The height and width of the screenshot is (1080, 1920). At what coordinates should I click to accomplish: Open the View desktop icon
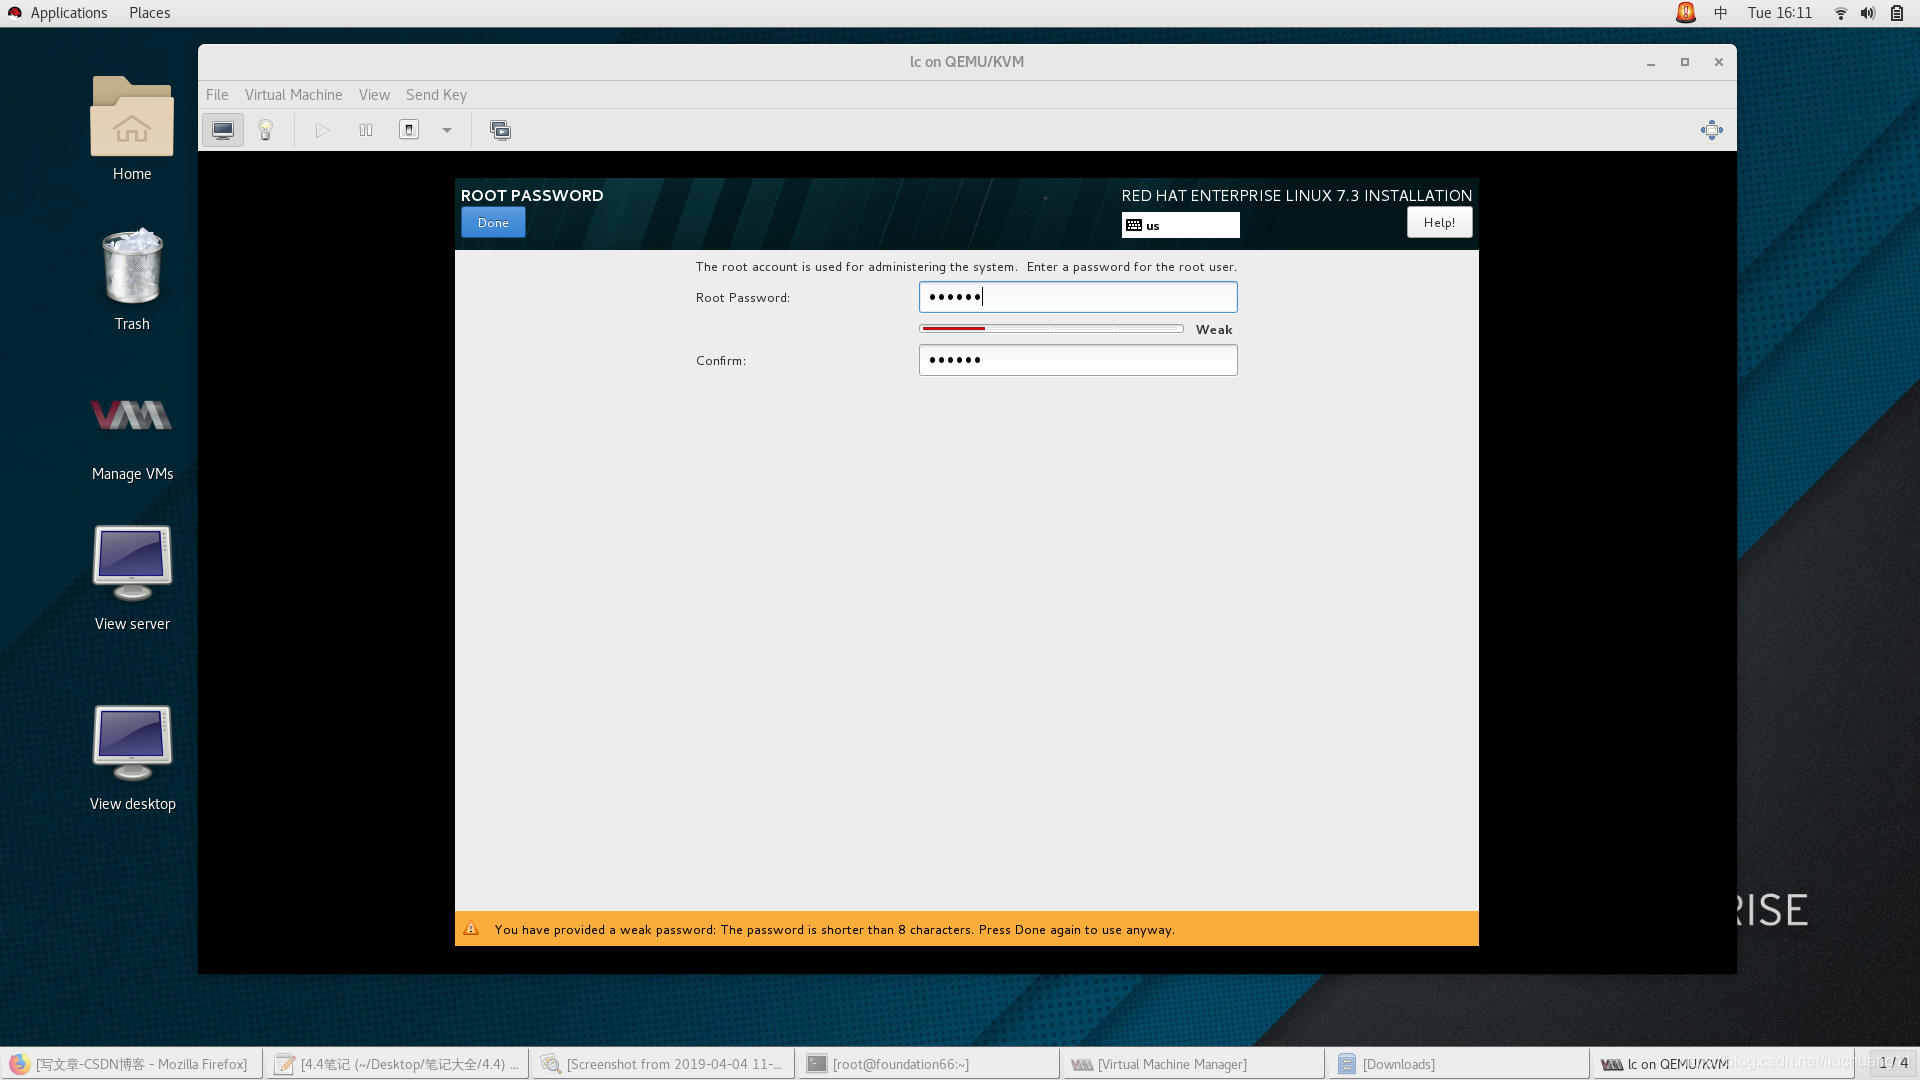[x=132, y=758]
